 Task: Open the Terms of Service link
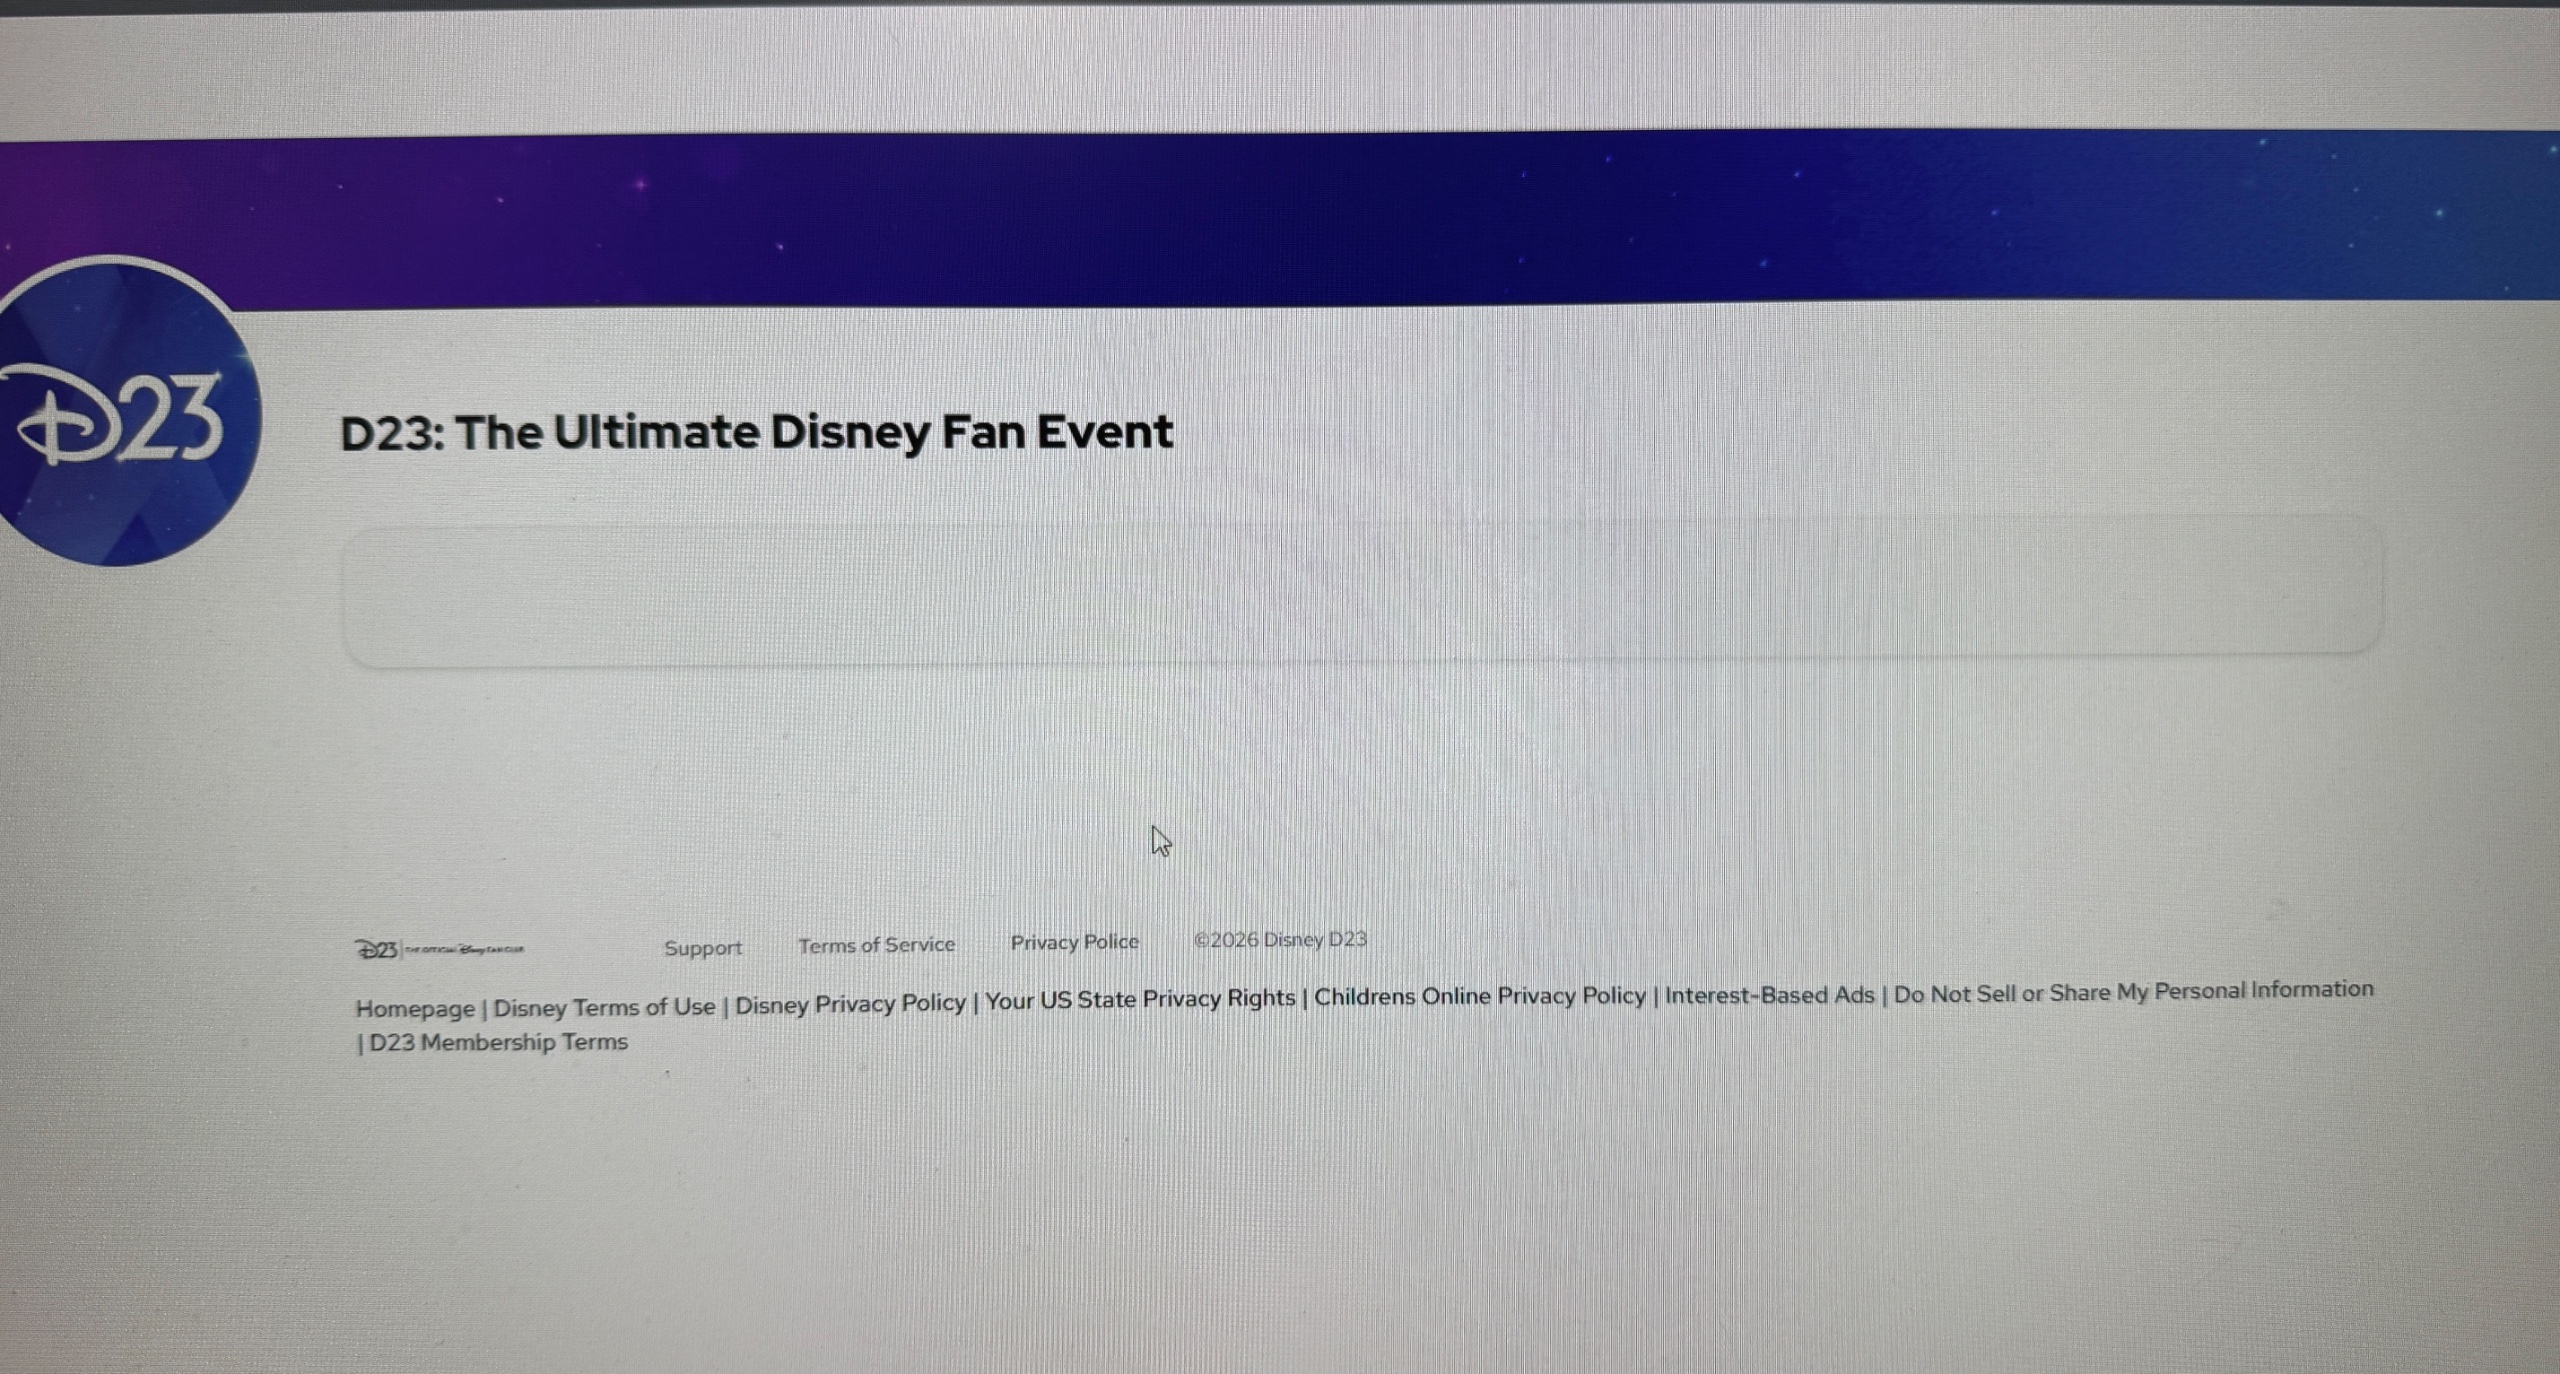[x=876, y=945]
